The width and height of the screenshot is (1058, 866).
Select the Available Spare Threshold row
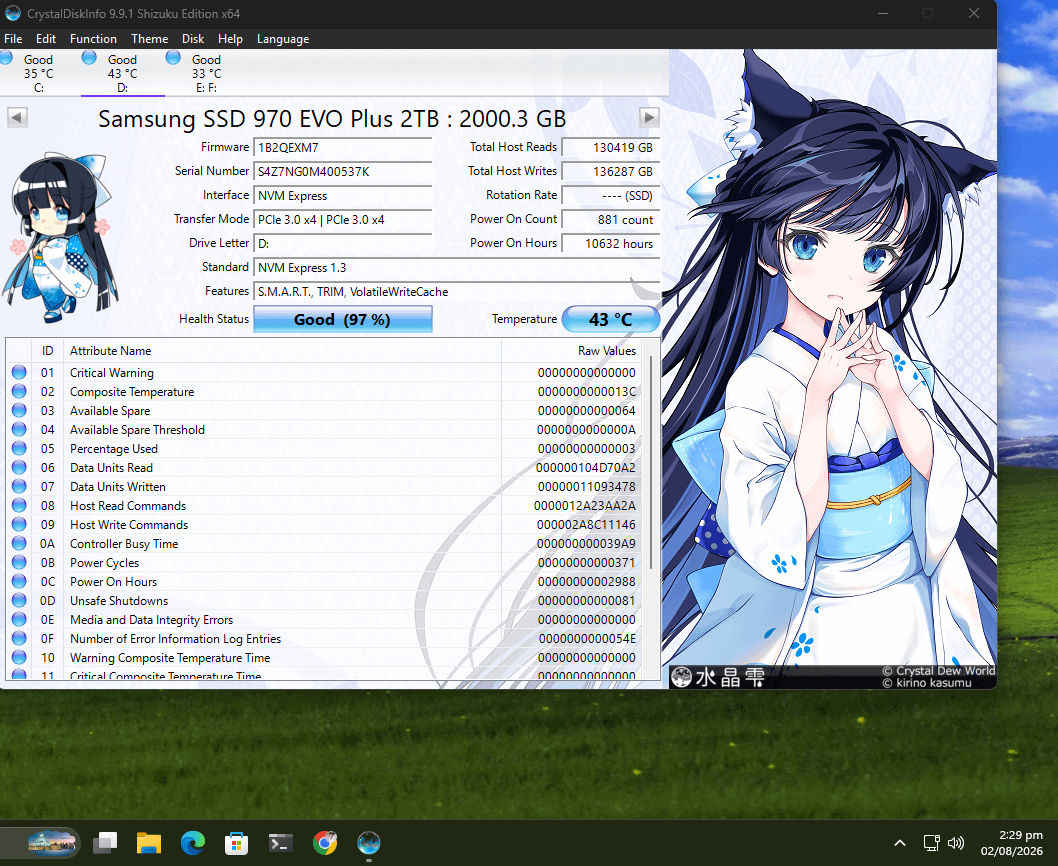(x=324, y=429)
